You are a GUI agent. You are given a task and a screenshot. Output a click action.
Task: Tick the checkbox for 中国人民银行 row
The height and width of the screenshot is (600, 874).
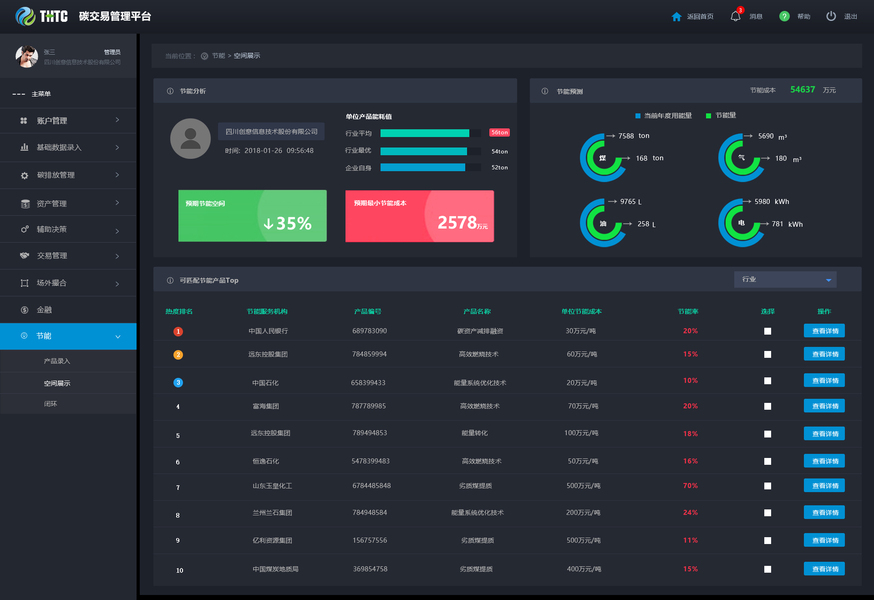coord(768,331)
